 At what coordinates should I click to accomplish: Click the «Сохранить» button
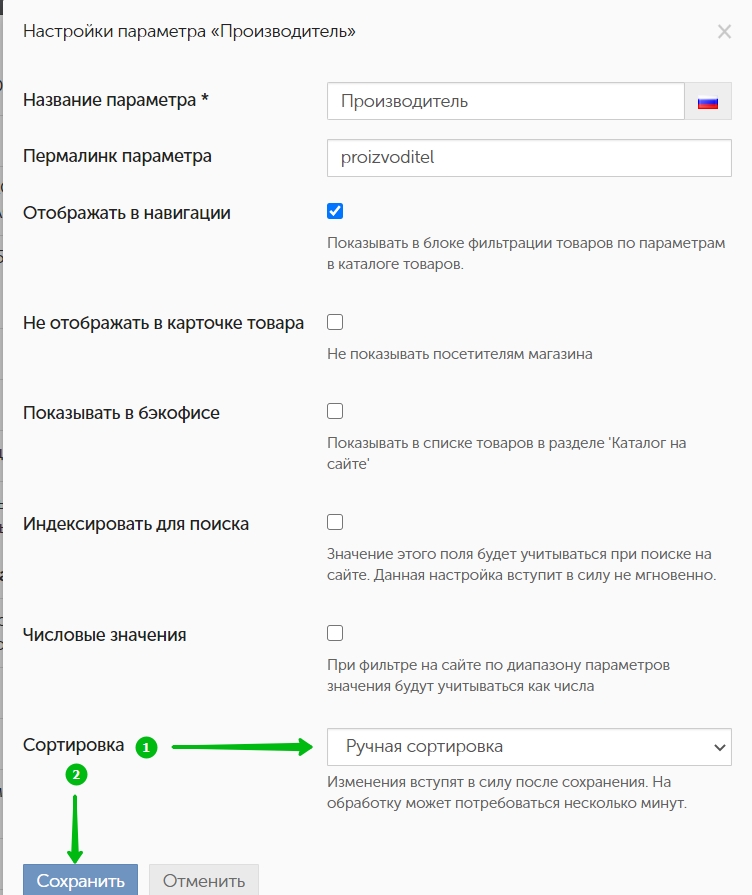pyautogui.click(x=81, y=880)
